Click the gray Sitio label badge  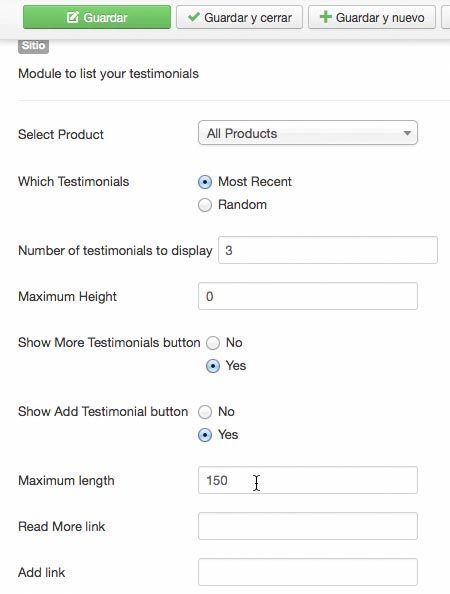[33, 45]
